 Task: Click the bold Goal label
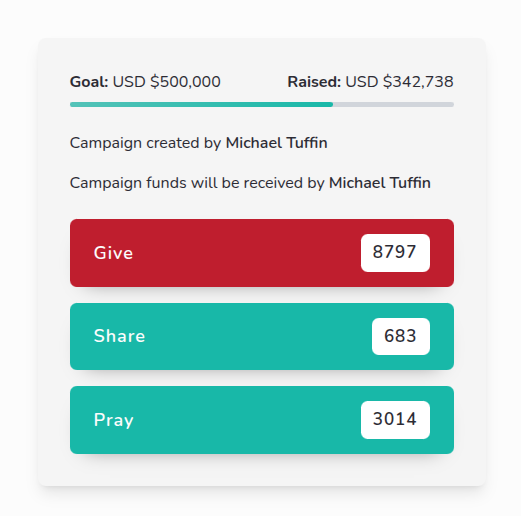pos(89,82)
